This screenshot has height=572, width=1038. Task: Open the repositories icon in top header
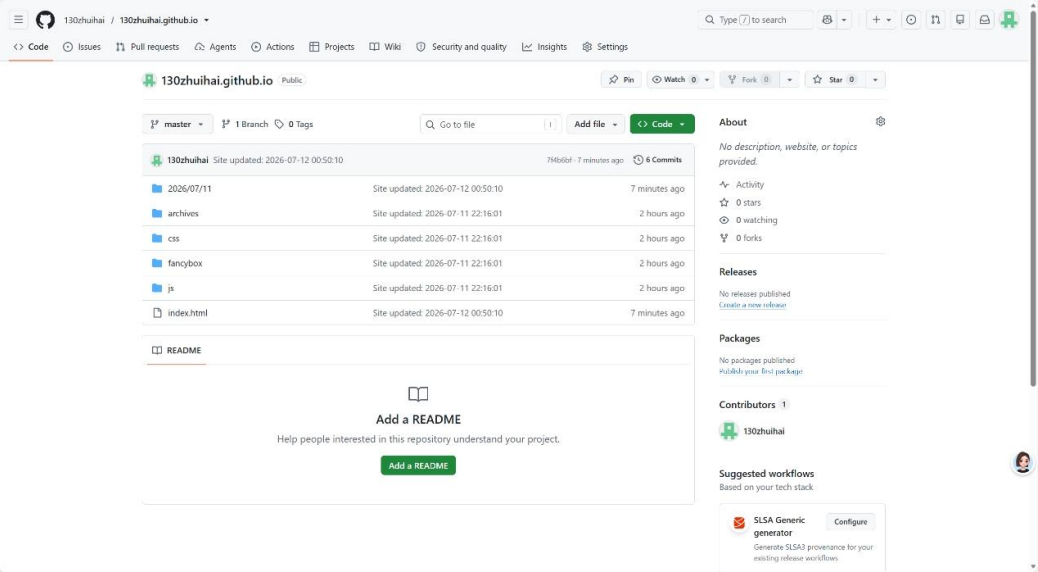pyautogui.click(x=960, y=20)
